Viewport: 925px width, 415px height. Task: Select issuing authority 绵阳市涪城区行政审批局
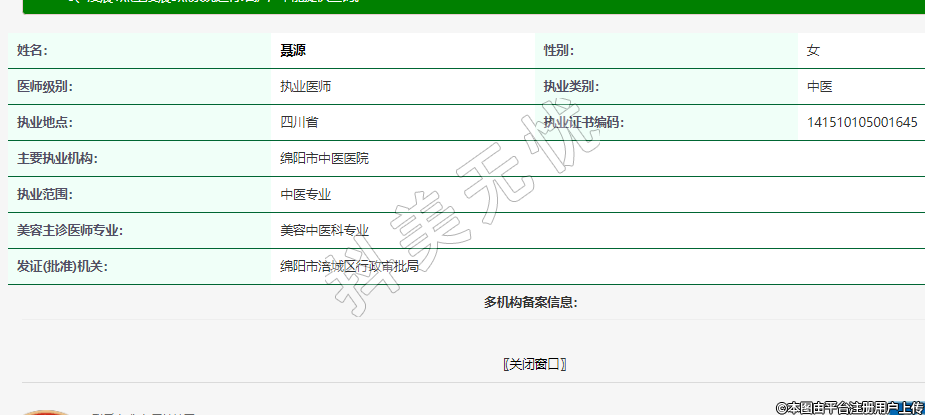(349, 266)
